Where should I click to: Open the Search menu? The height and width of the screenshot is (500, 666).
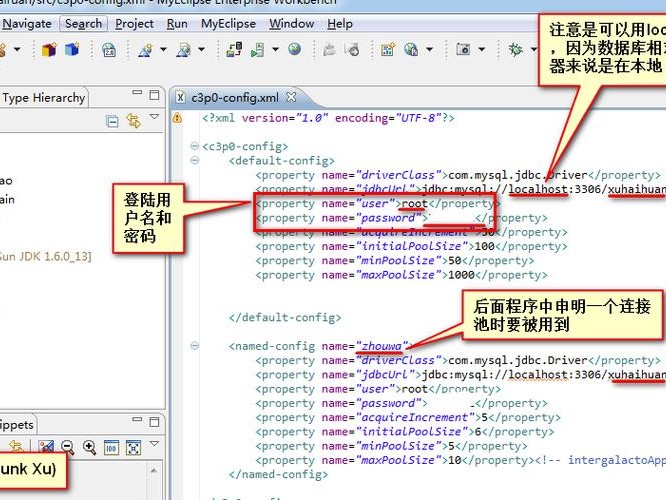[83, 24]
